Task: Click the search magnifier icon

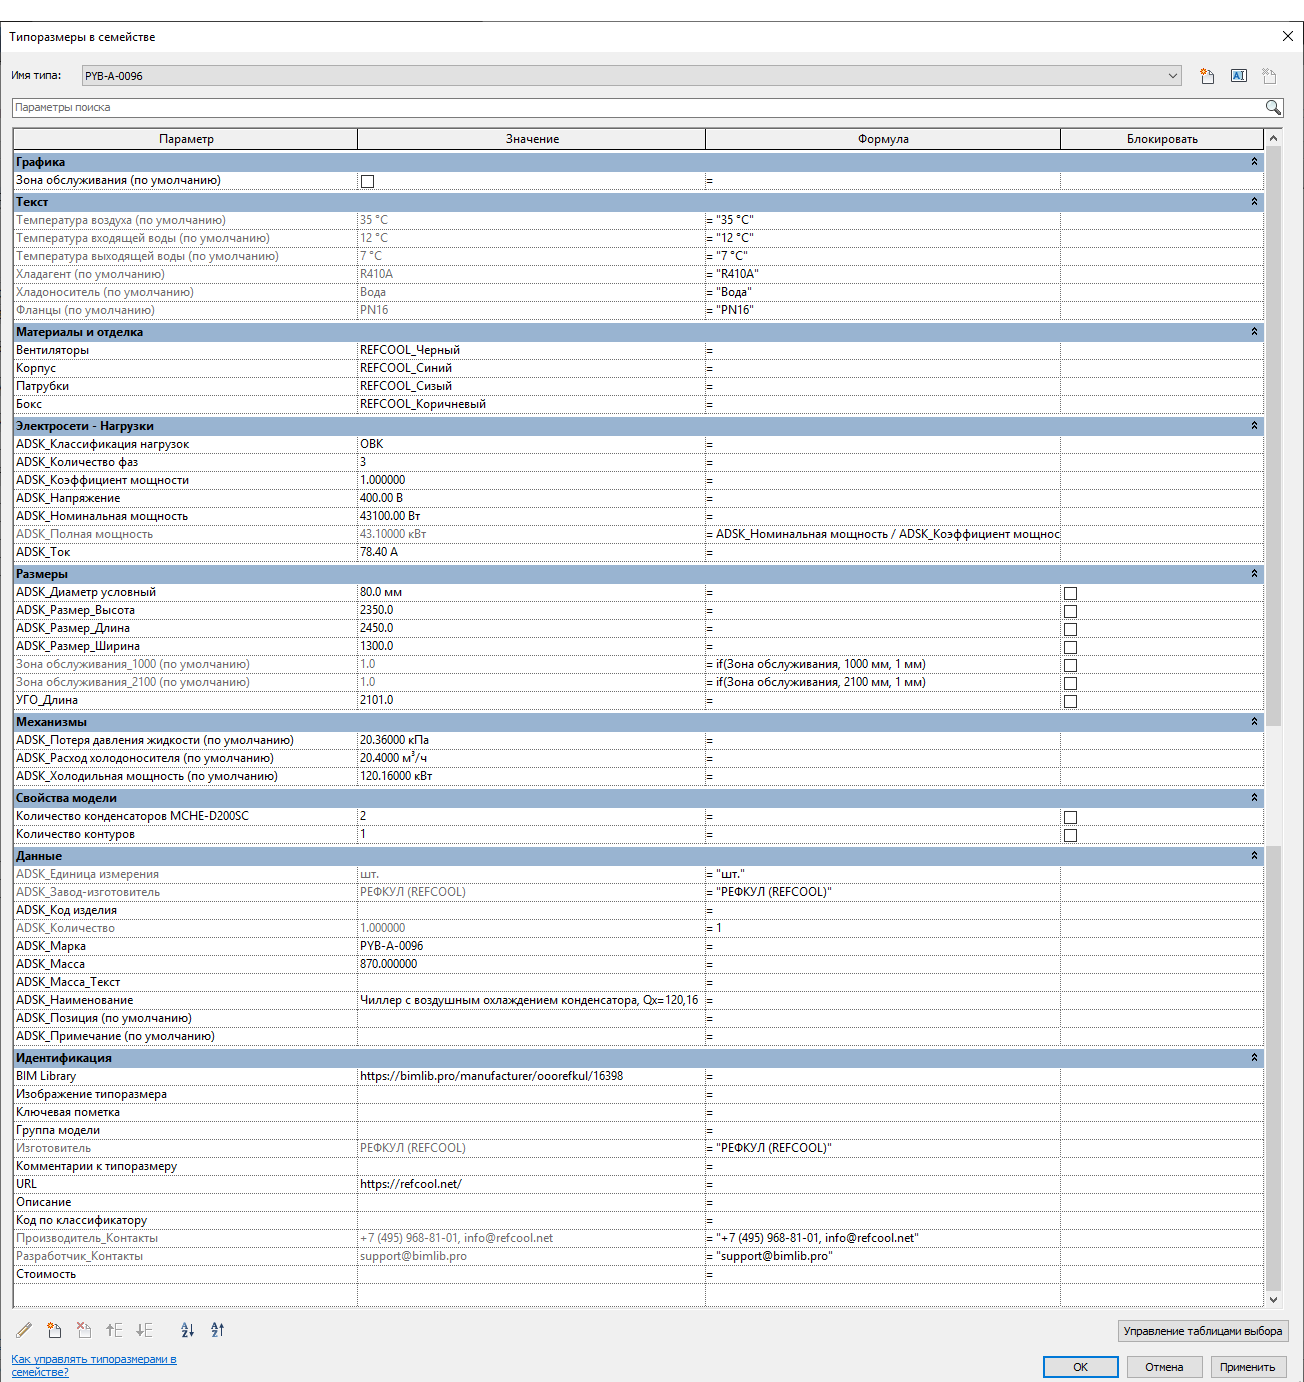Action: (x=1272, y=107)
